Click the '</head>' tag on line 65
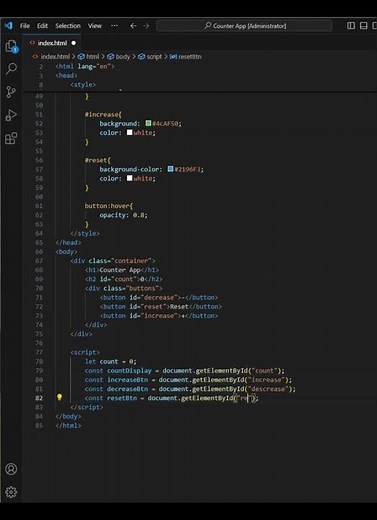 coord(68,242)
